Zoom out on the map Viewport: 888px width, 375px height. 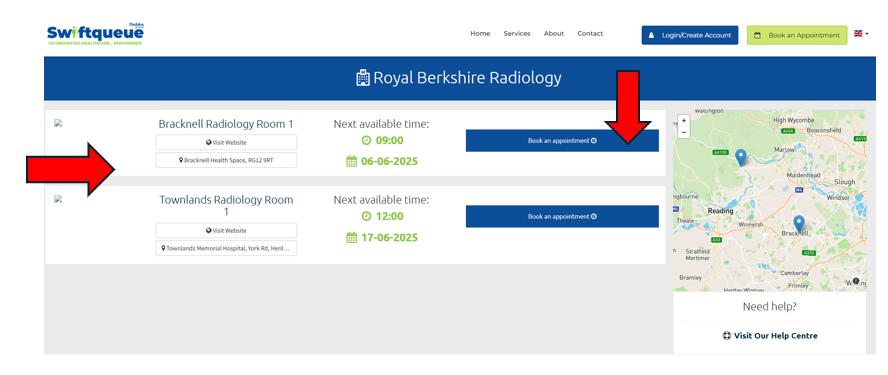(684, 132)
